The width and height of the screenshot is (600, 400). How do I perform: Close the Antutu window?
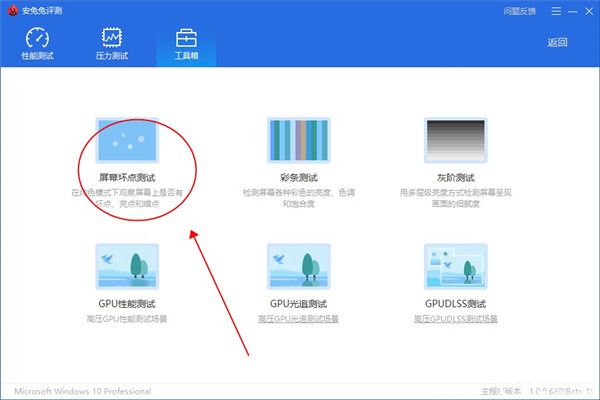click(589, 11)
